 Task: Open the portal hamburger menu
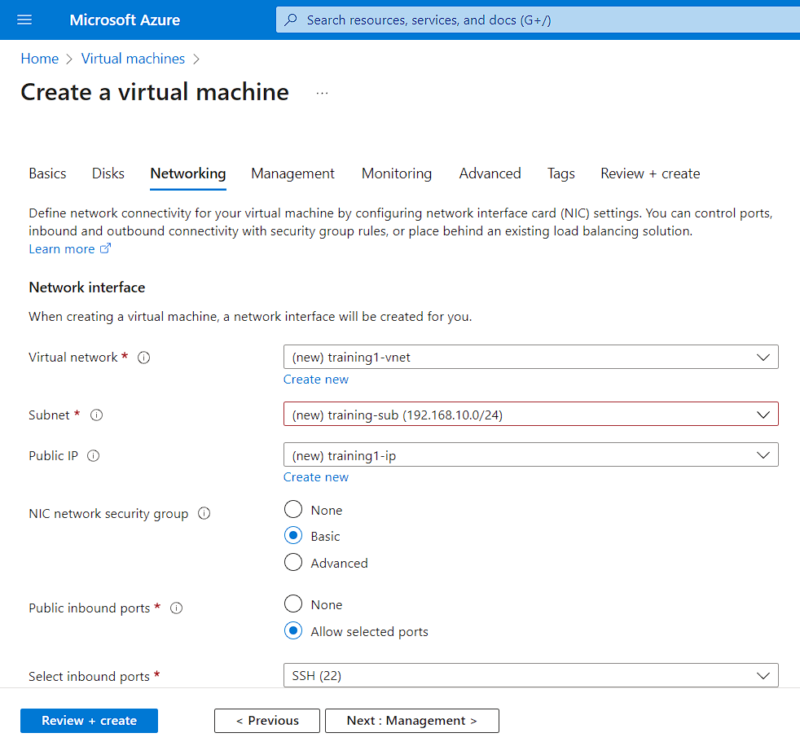click(24, 20)
